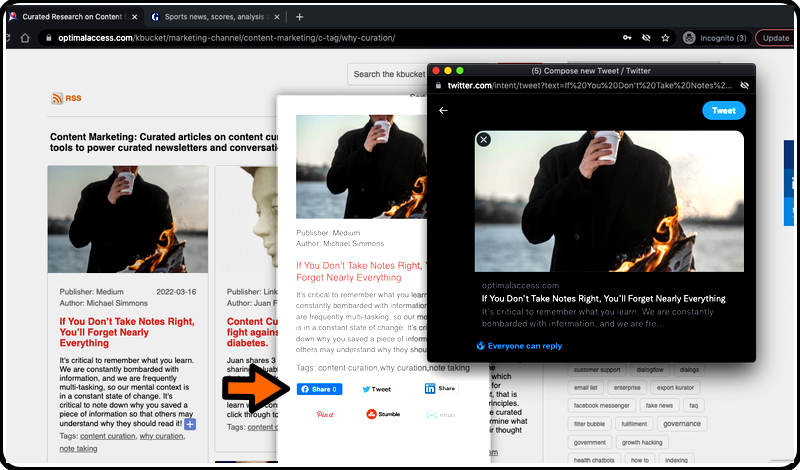
Task: Click the faq tag
Action: tap(693, 405)
